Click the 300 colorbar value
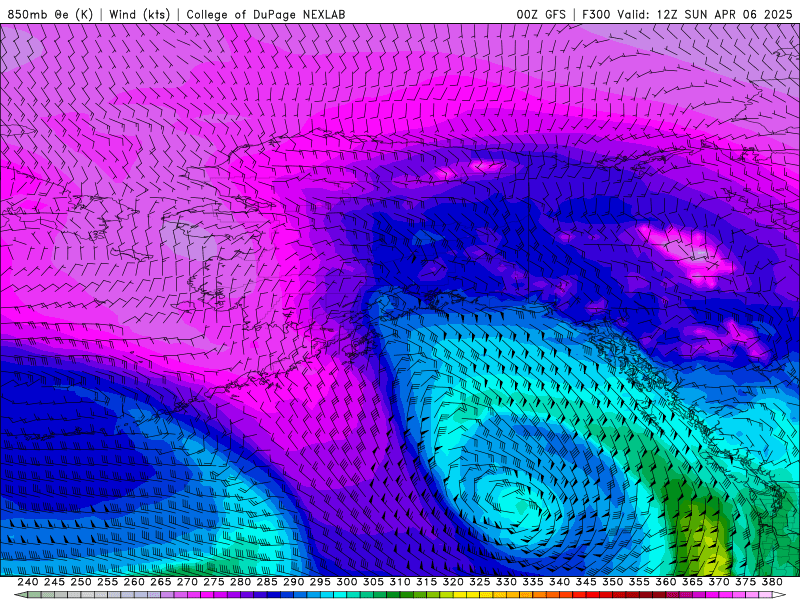Screen dimensions: 800x600 point(346,582)
